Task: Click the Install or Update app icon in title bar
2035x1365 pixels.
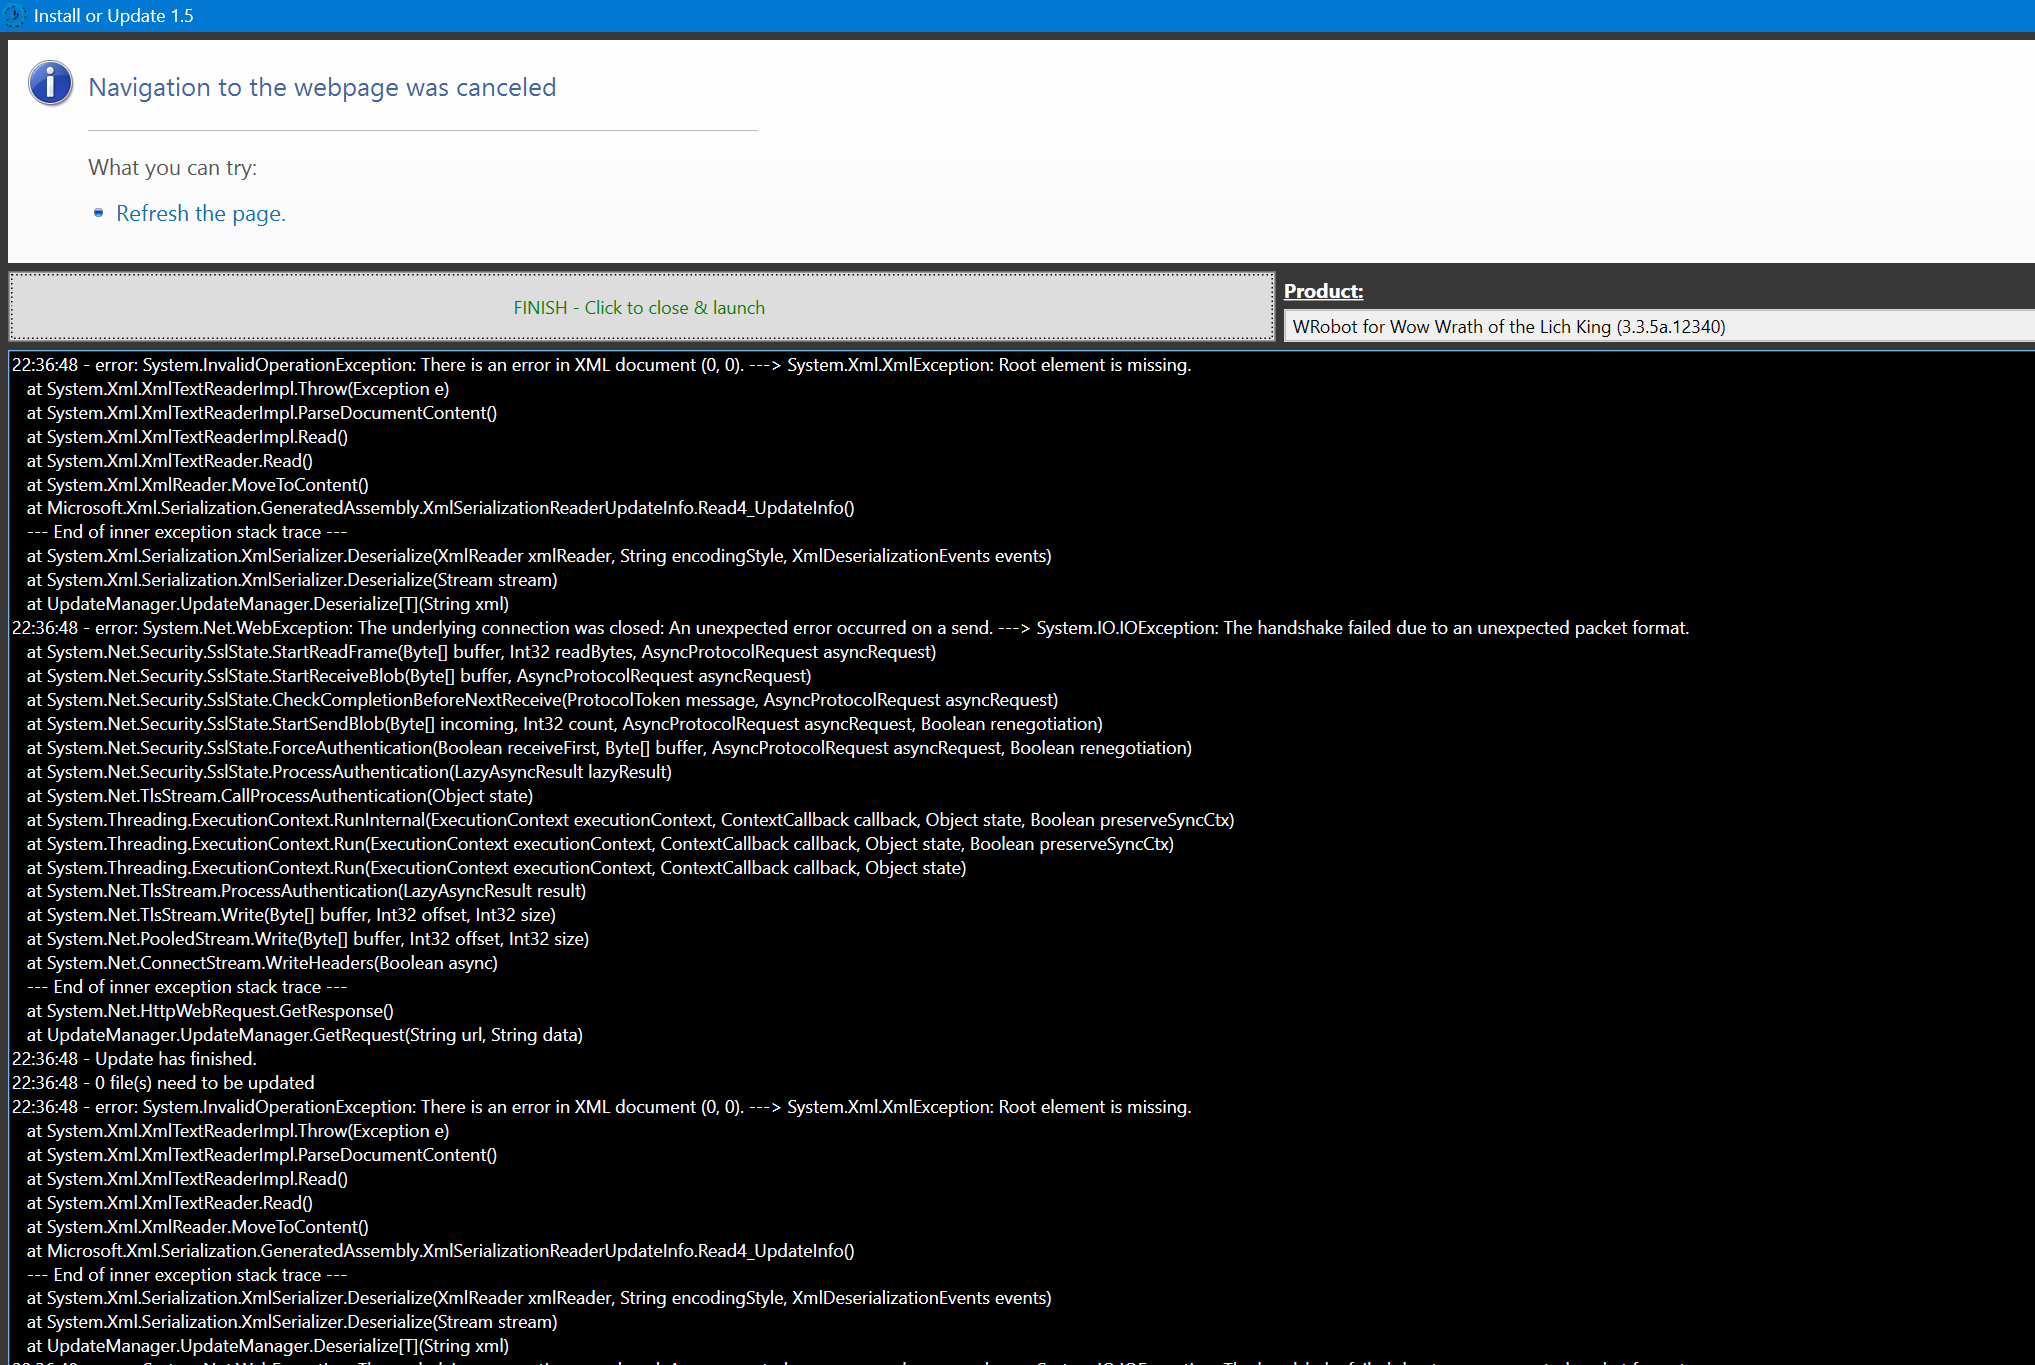Action: coord(14,16)
